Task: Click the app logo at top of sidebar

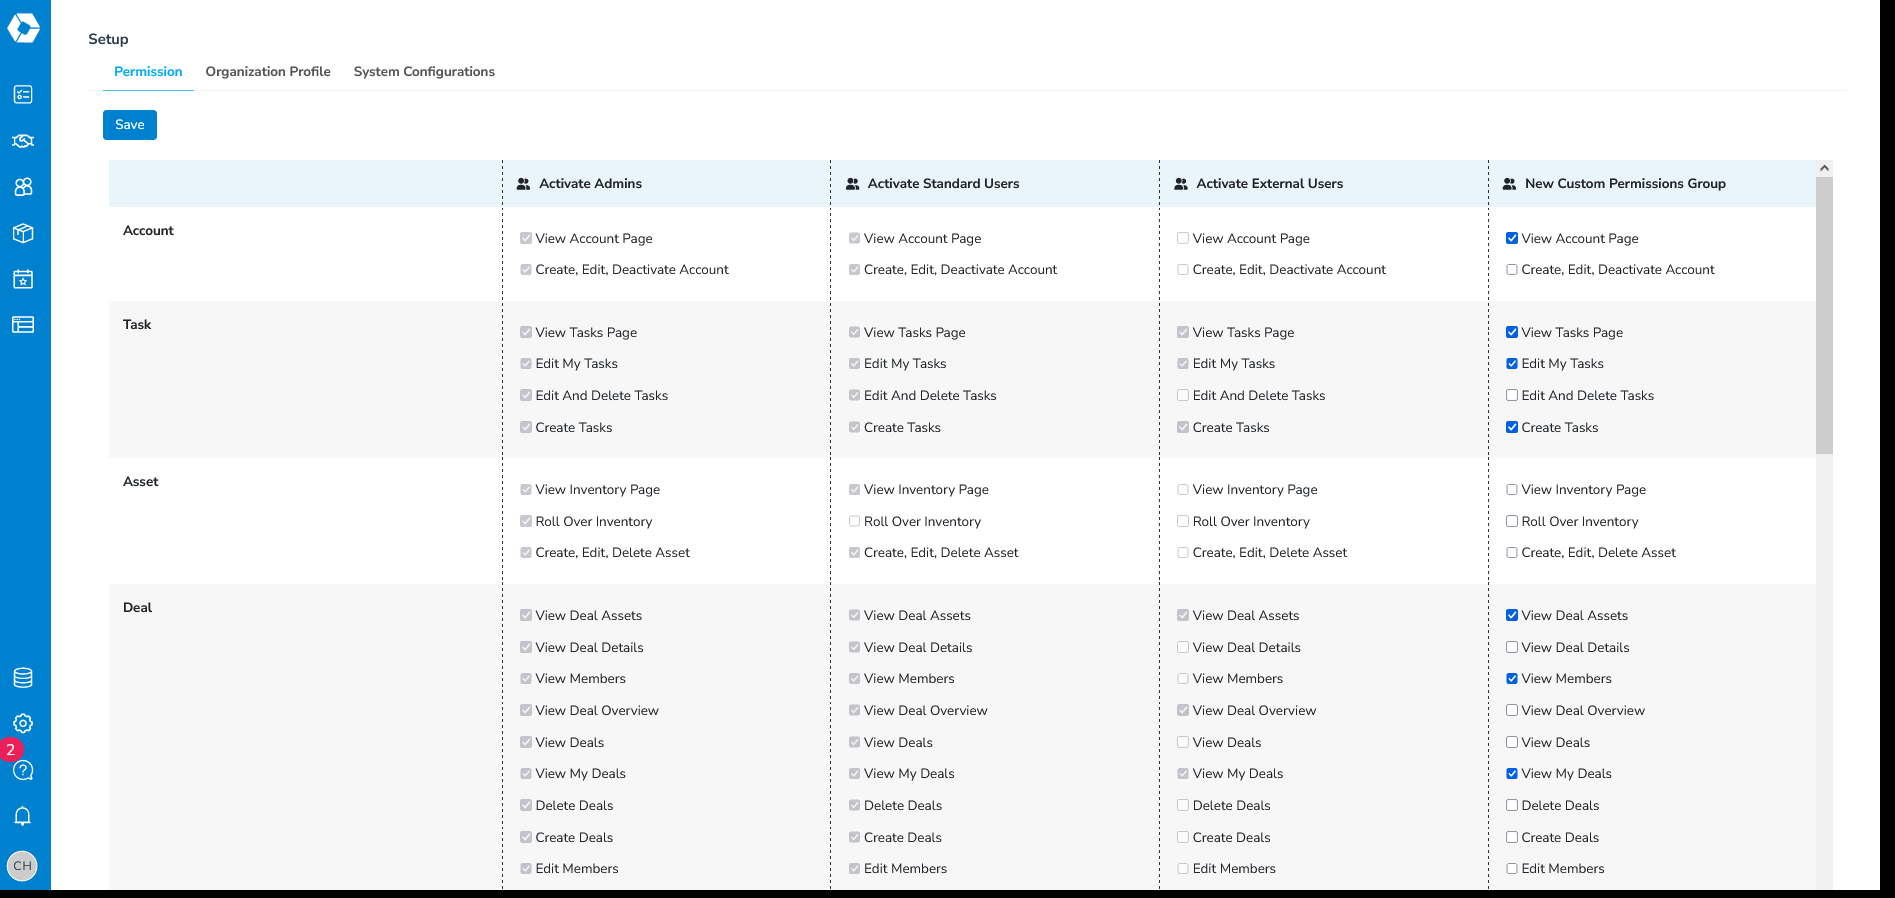Action: [x=23, y=28]
